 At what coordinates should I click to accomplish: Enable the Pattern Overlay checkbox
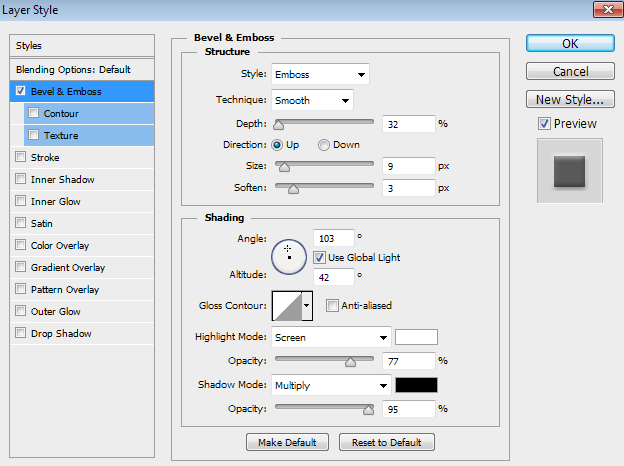tap(21, 289)
